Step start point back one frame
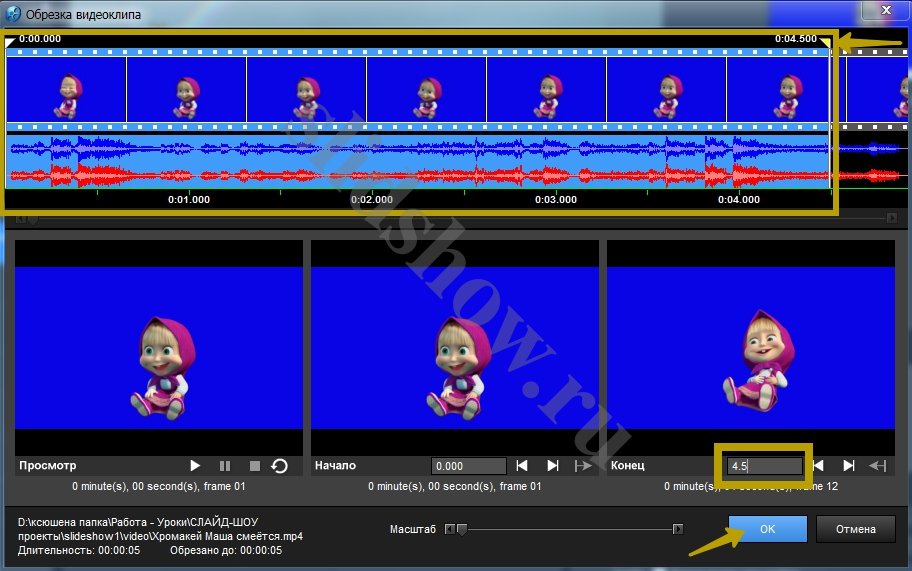 tap(522, 466)
